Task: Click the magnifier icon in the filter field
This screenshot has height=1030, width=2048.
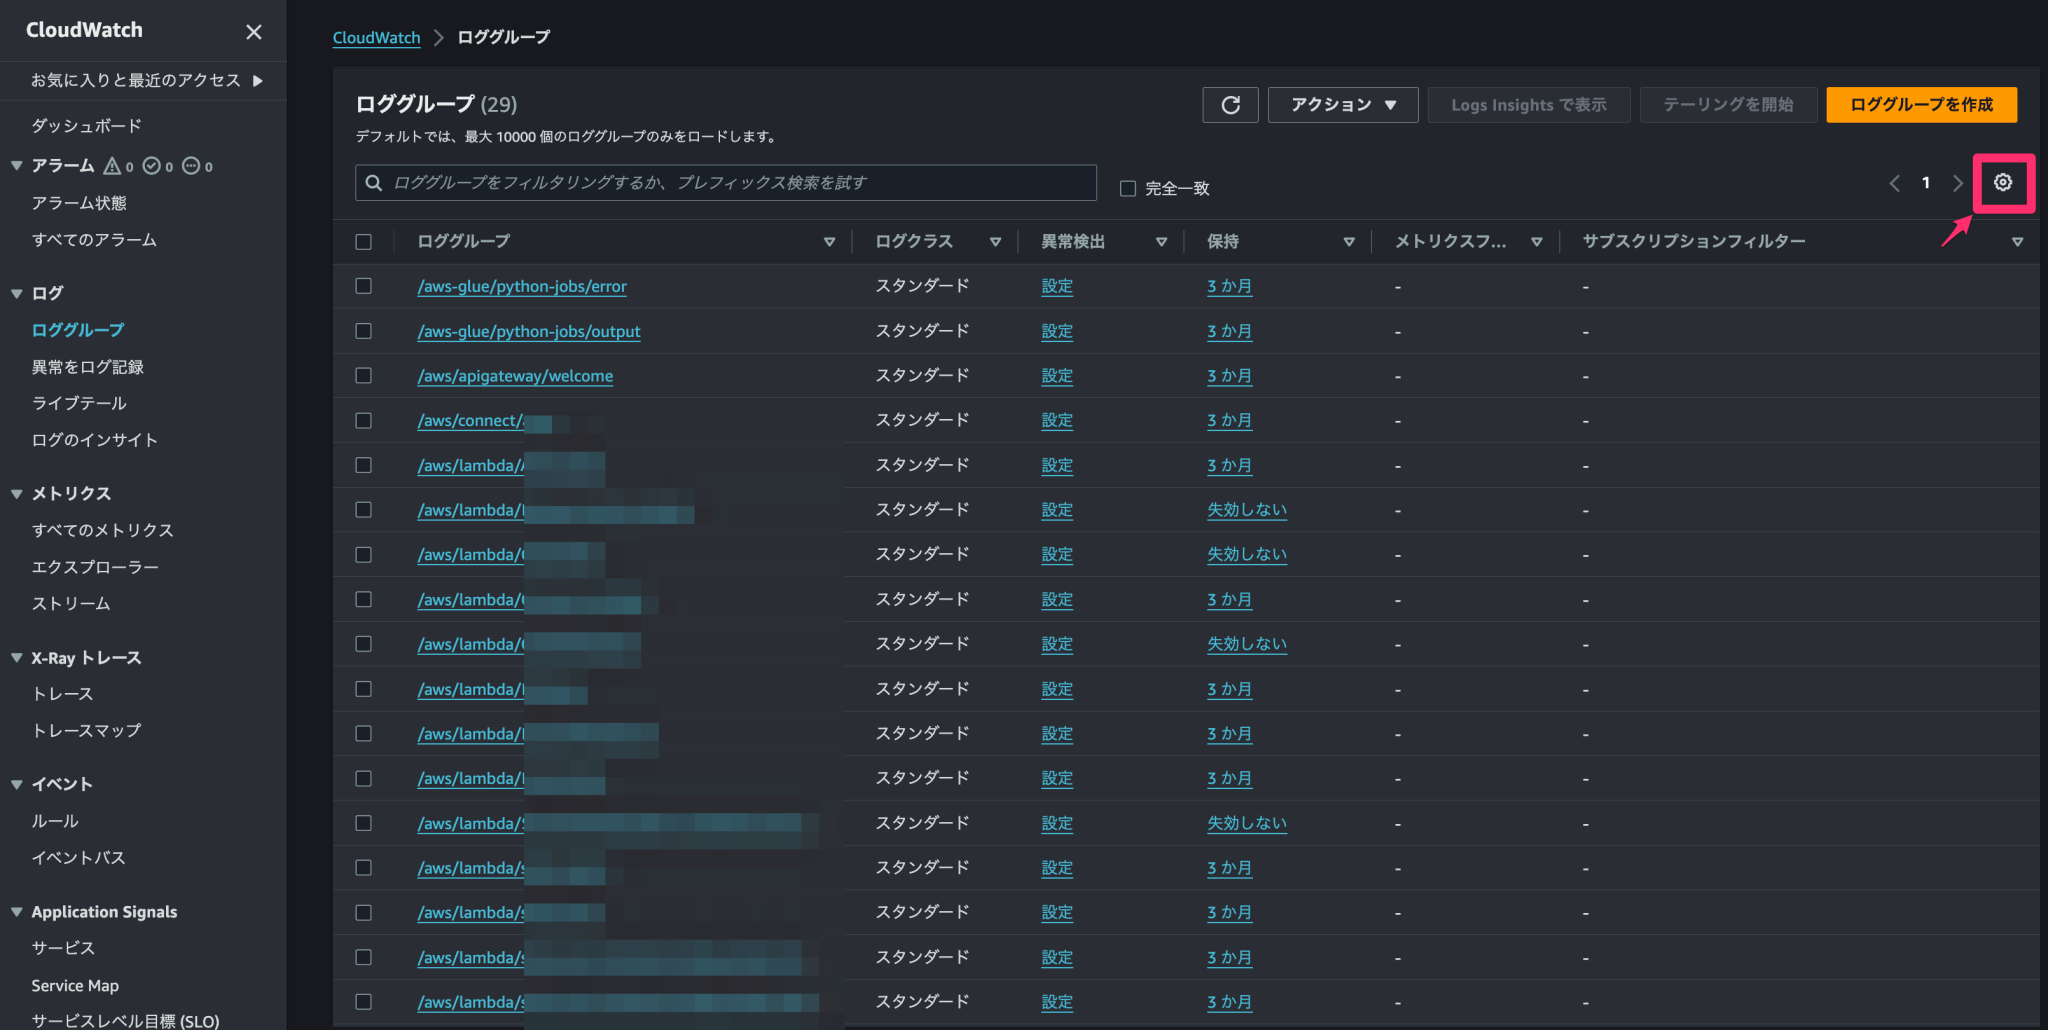Action: tap(374, 182)
